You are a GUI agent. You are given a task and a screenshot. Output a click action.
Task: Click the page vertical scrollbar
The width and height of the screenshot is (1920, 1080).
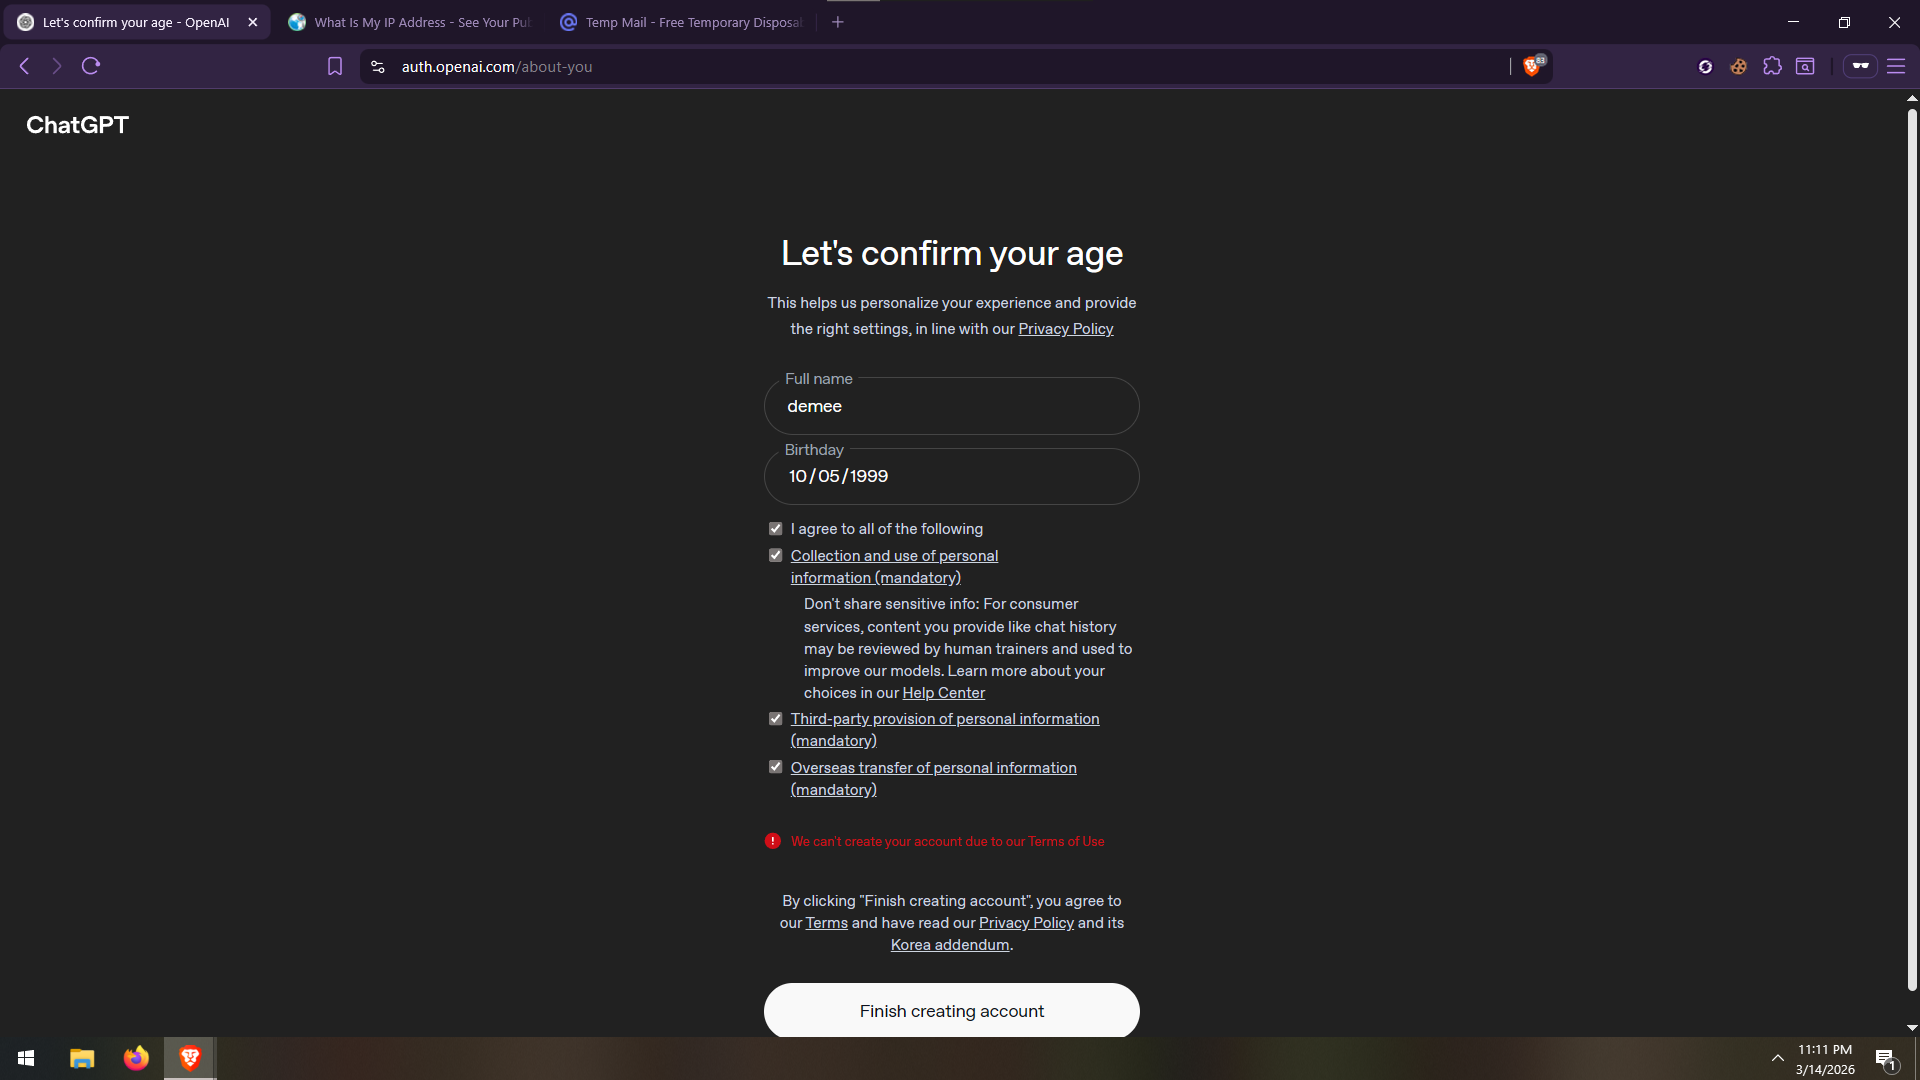click(1912, 550)
